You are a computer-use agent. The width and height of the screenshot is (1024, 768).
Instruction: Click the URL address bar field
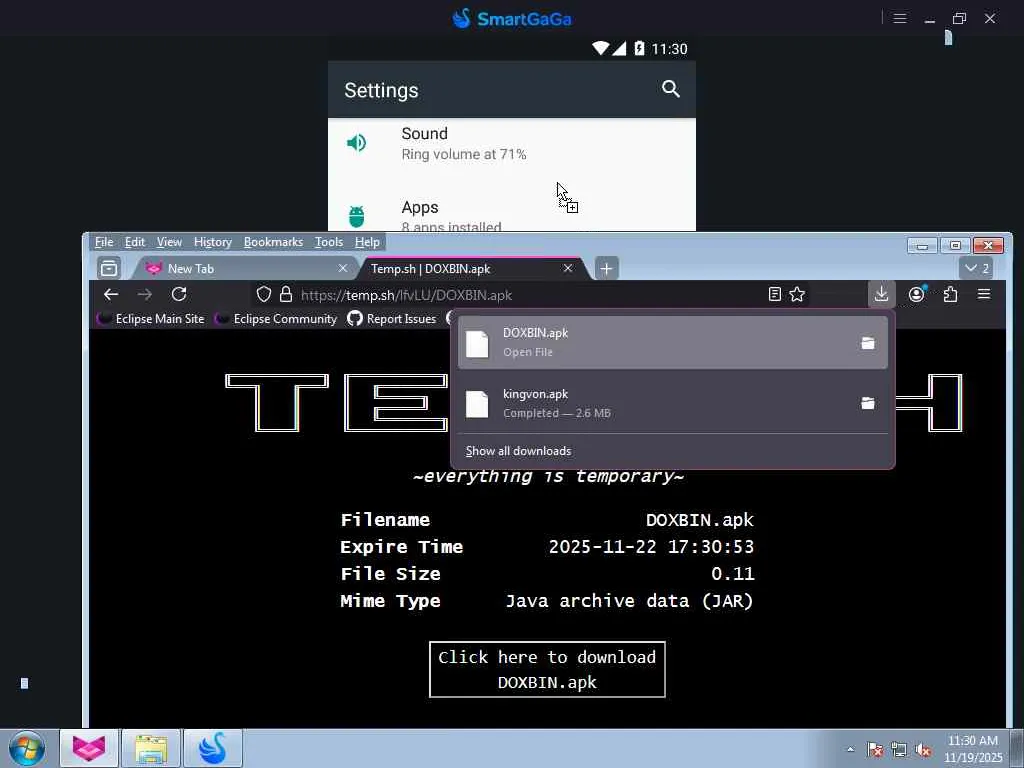529,295
